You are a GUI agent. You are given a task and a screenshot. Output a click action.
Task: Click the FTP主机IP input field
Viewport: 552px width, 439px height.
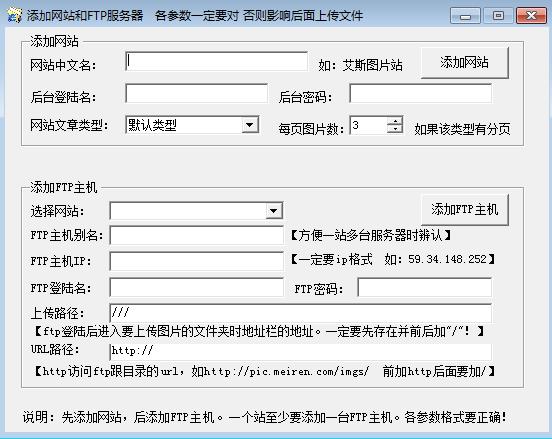click(x=196, y=261)
